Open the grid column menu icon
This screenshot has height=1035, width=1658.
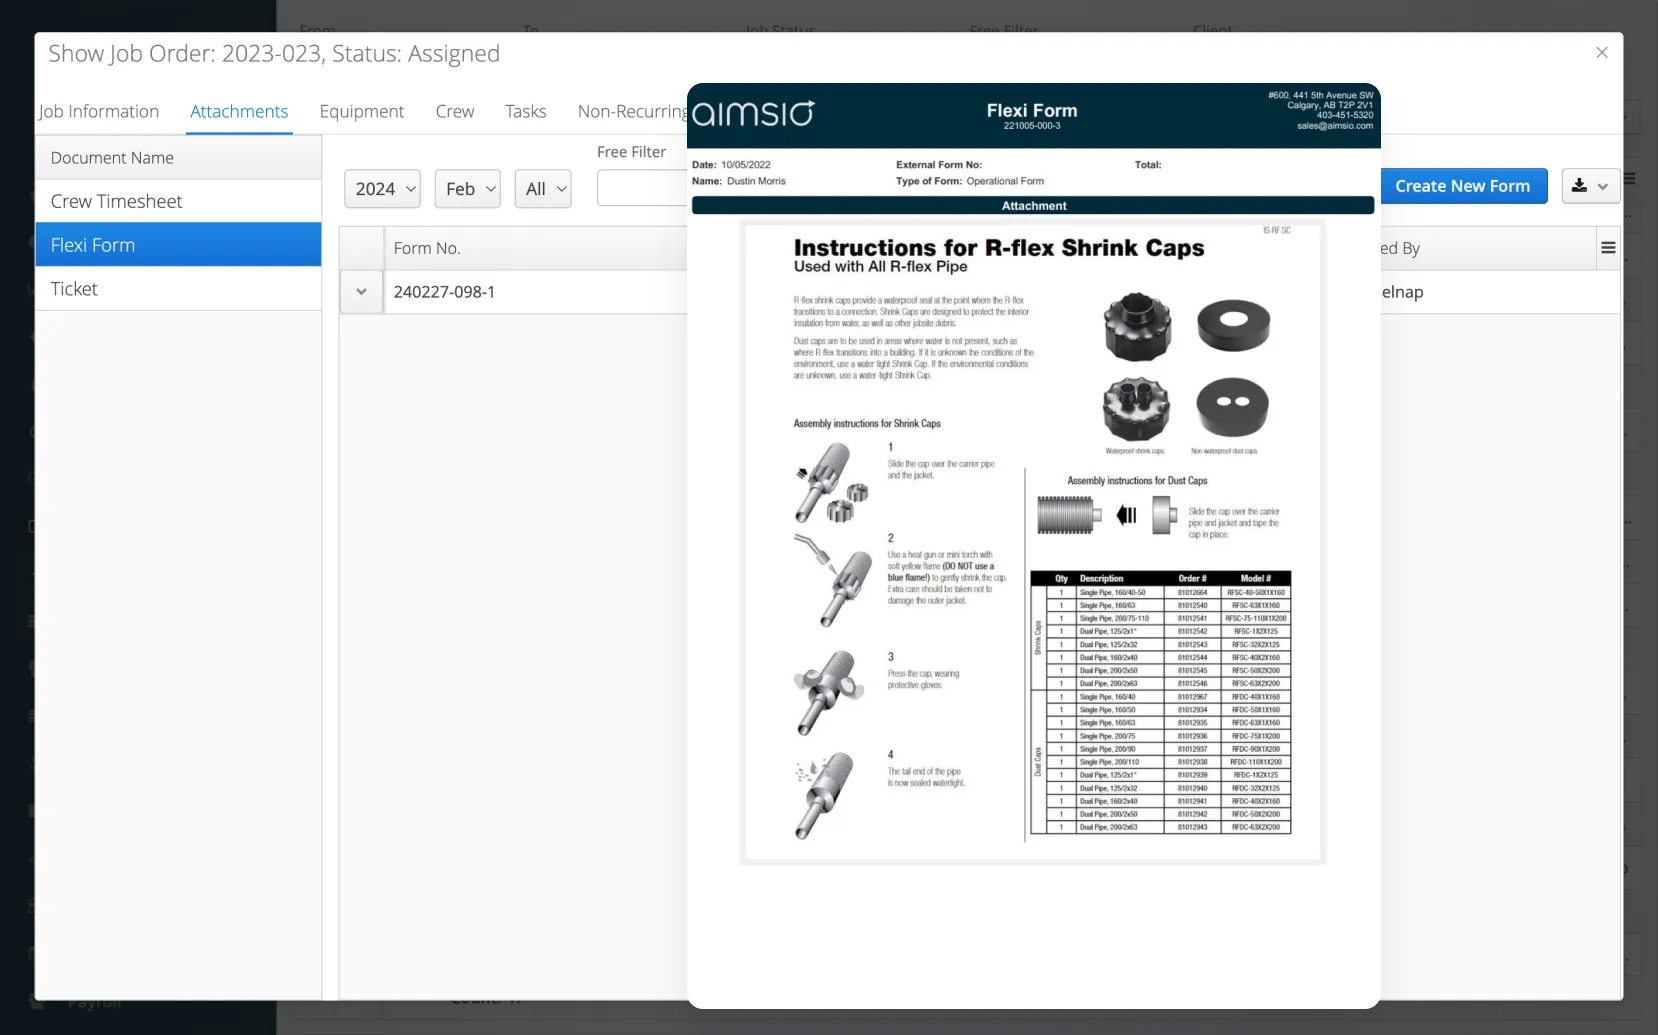pyautogui.click(x=1608, y=248)
